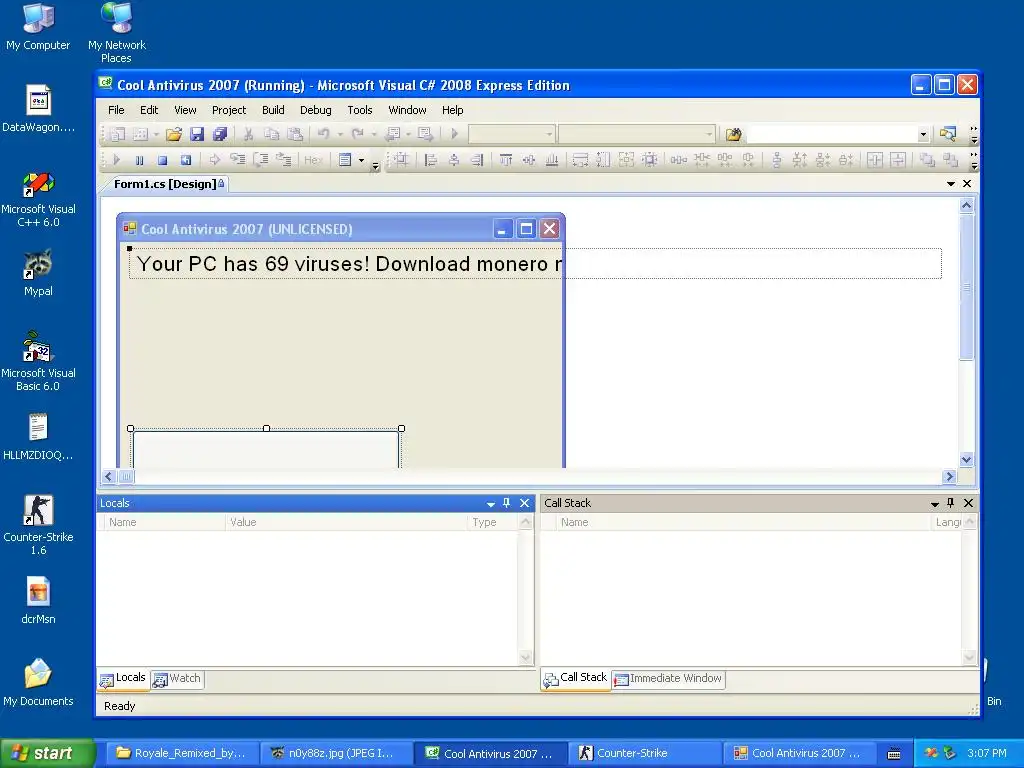
Task: Click the New Project icon in the toolbar
Action: [118, 135]
